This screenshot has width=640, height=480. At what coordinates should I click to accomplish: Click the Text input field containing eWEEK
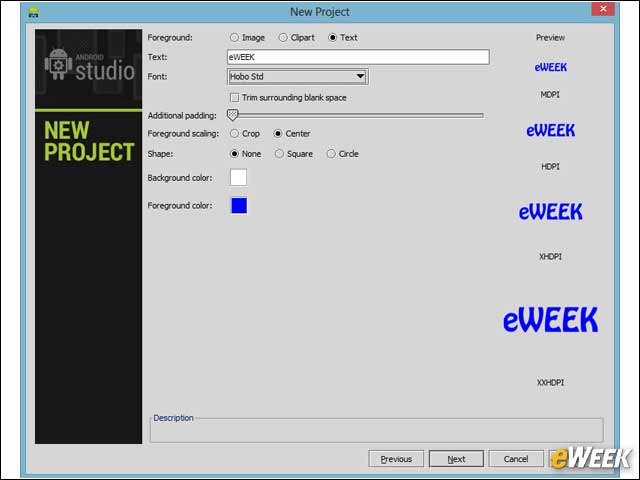point(358,57)
